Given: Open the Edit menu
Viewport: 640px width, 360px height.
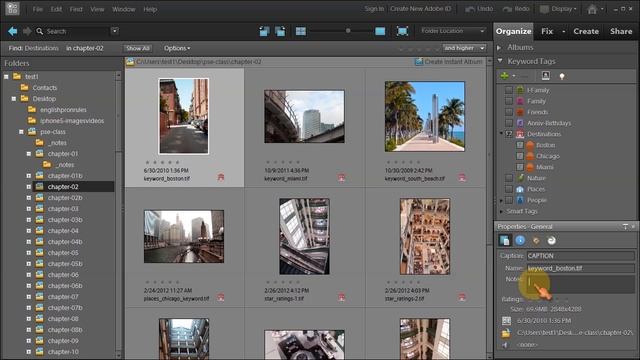Looking at the screenshot, I should (56, 9).
